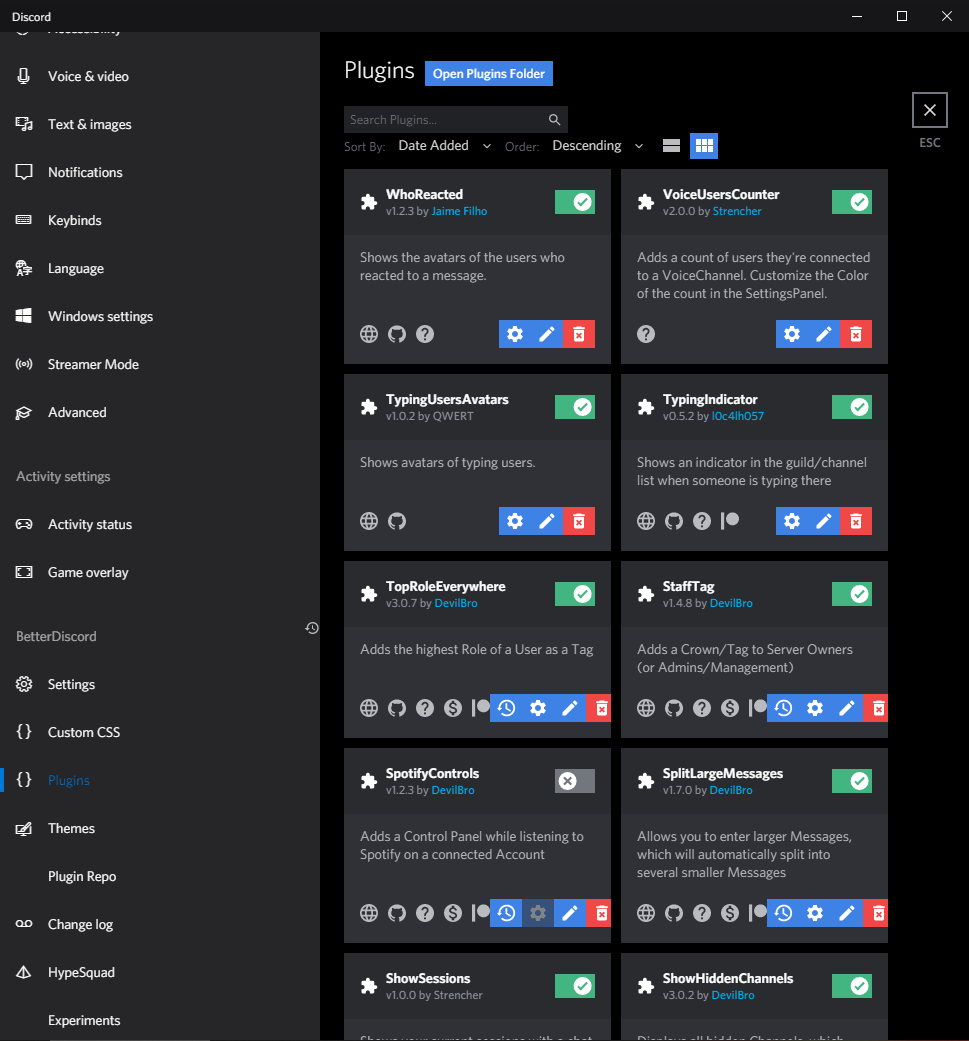
Task: Open the TopRoleEverywhere changelog history icon
Action: (x=506, y=708)
